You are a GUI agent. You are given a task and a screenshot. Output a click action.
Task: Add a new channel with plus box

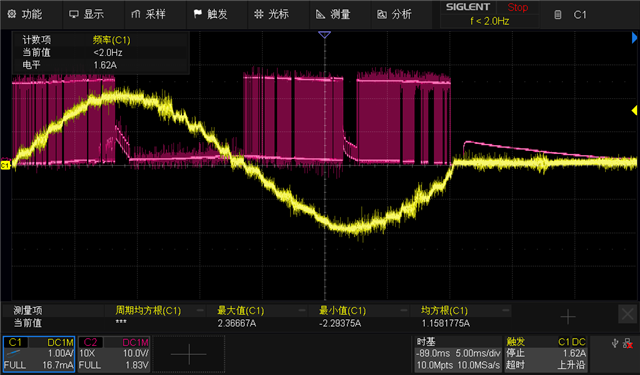pyautogui.click(x=189, y=354)
